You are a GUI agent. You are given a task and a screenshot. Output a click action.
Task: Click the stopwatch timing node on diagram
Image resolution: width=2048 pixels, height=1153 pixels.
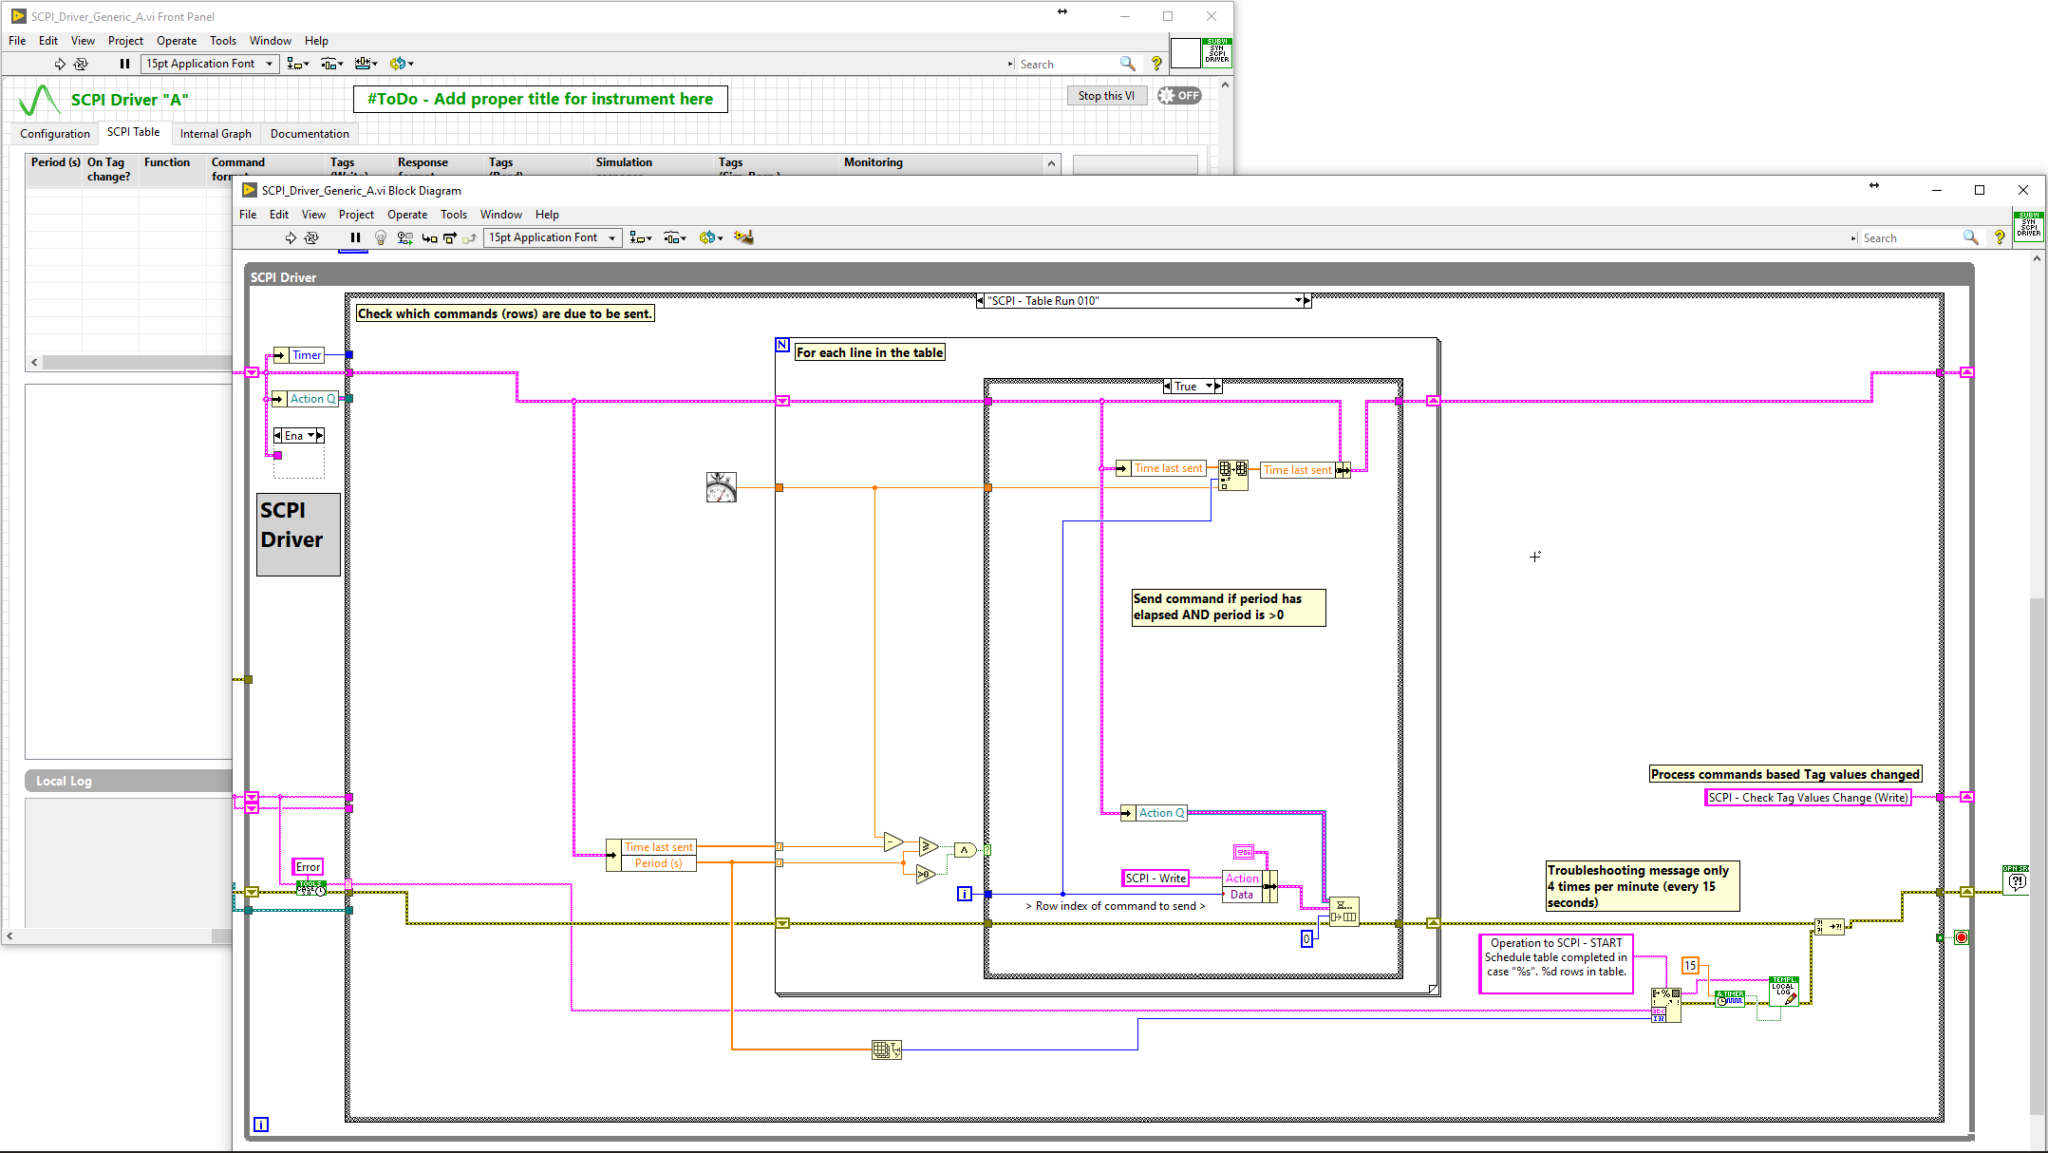(x=721, y=487)
